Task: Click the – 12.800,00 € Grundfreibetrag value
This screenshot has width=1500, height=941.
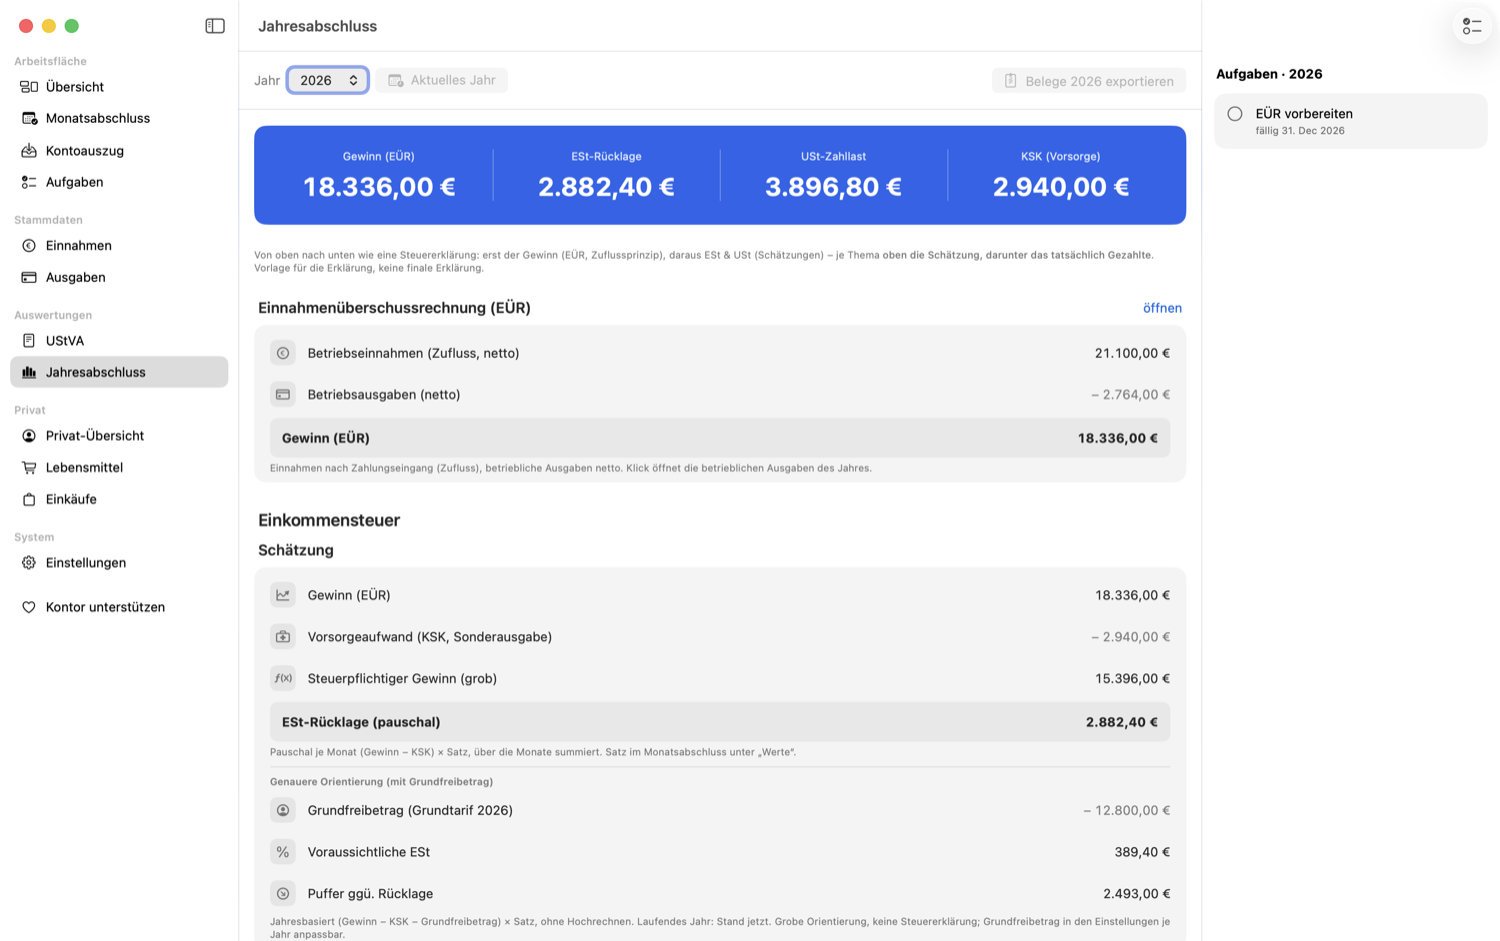Action: pyautogui.click(x=1126, y=810)
